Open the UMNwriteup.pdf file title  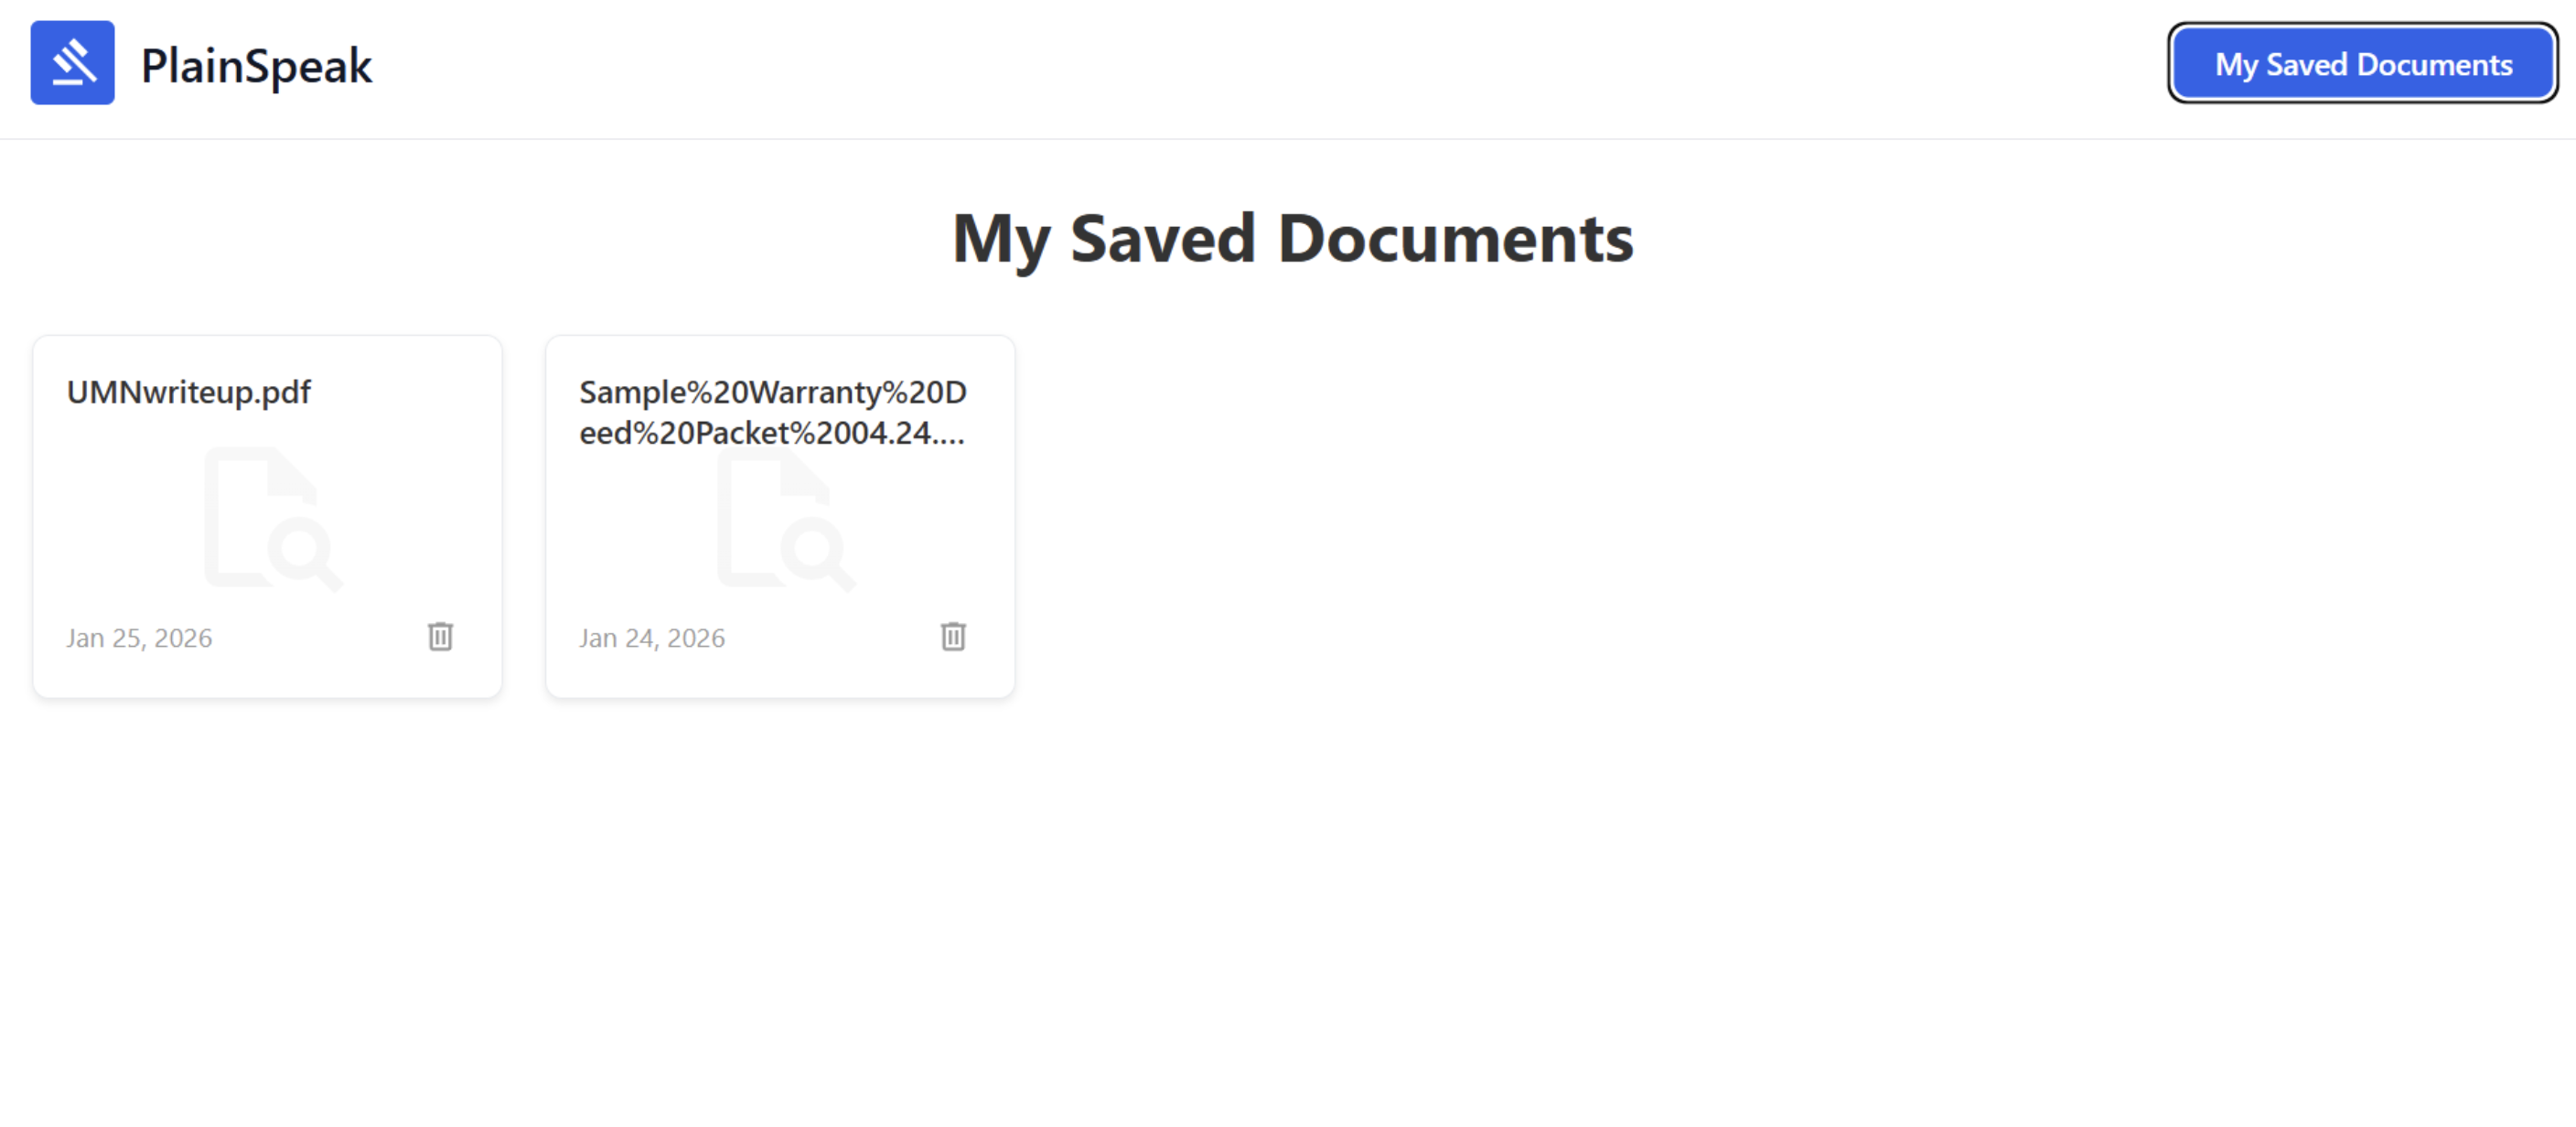(x=188, y=392)
